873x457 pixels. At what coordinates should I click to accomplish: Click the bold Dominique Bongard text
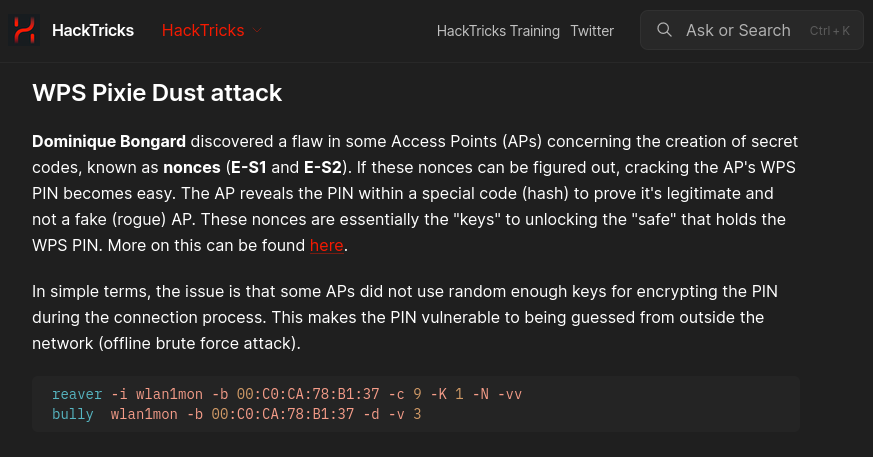click(109, 141)
